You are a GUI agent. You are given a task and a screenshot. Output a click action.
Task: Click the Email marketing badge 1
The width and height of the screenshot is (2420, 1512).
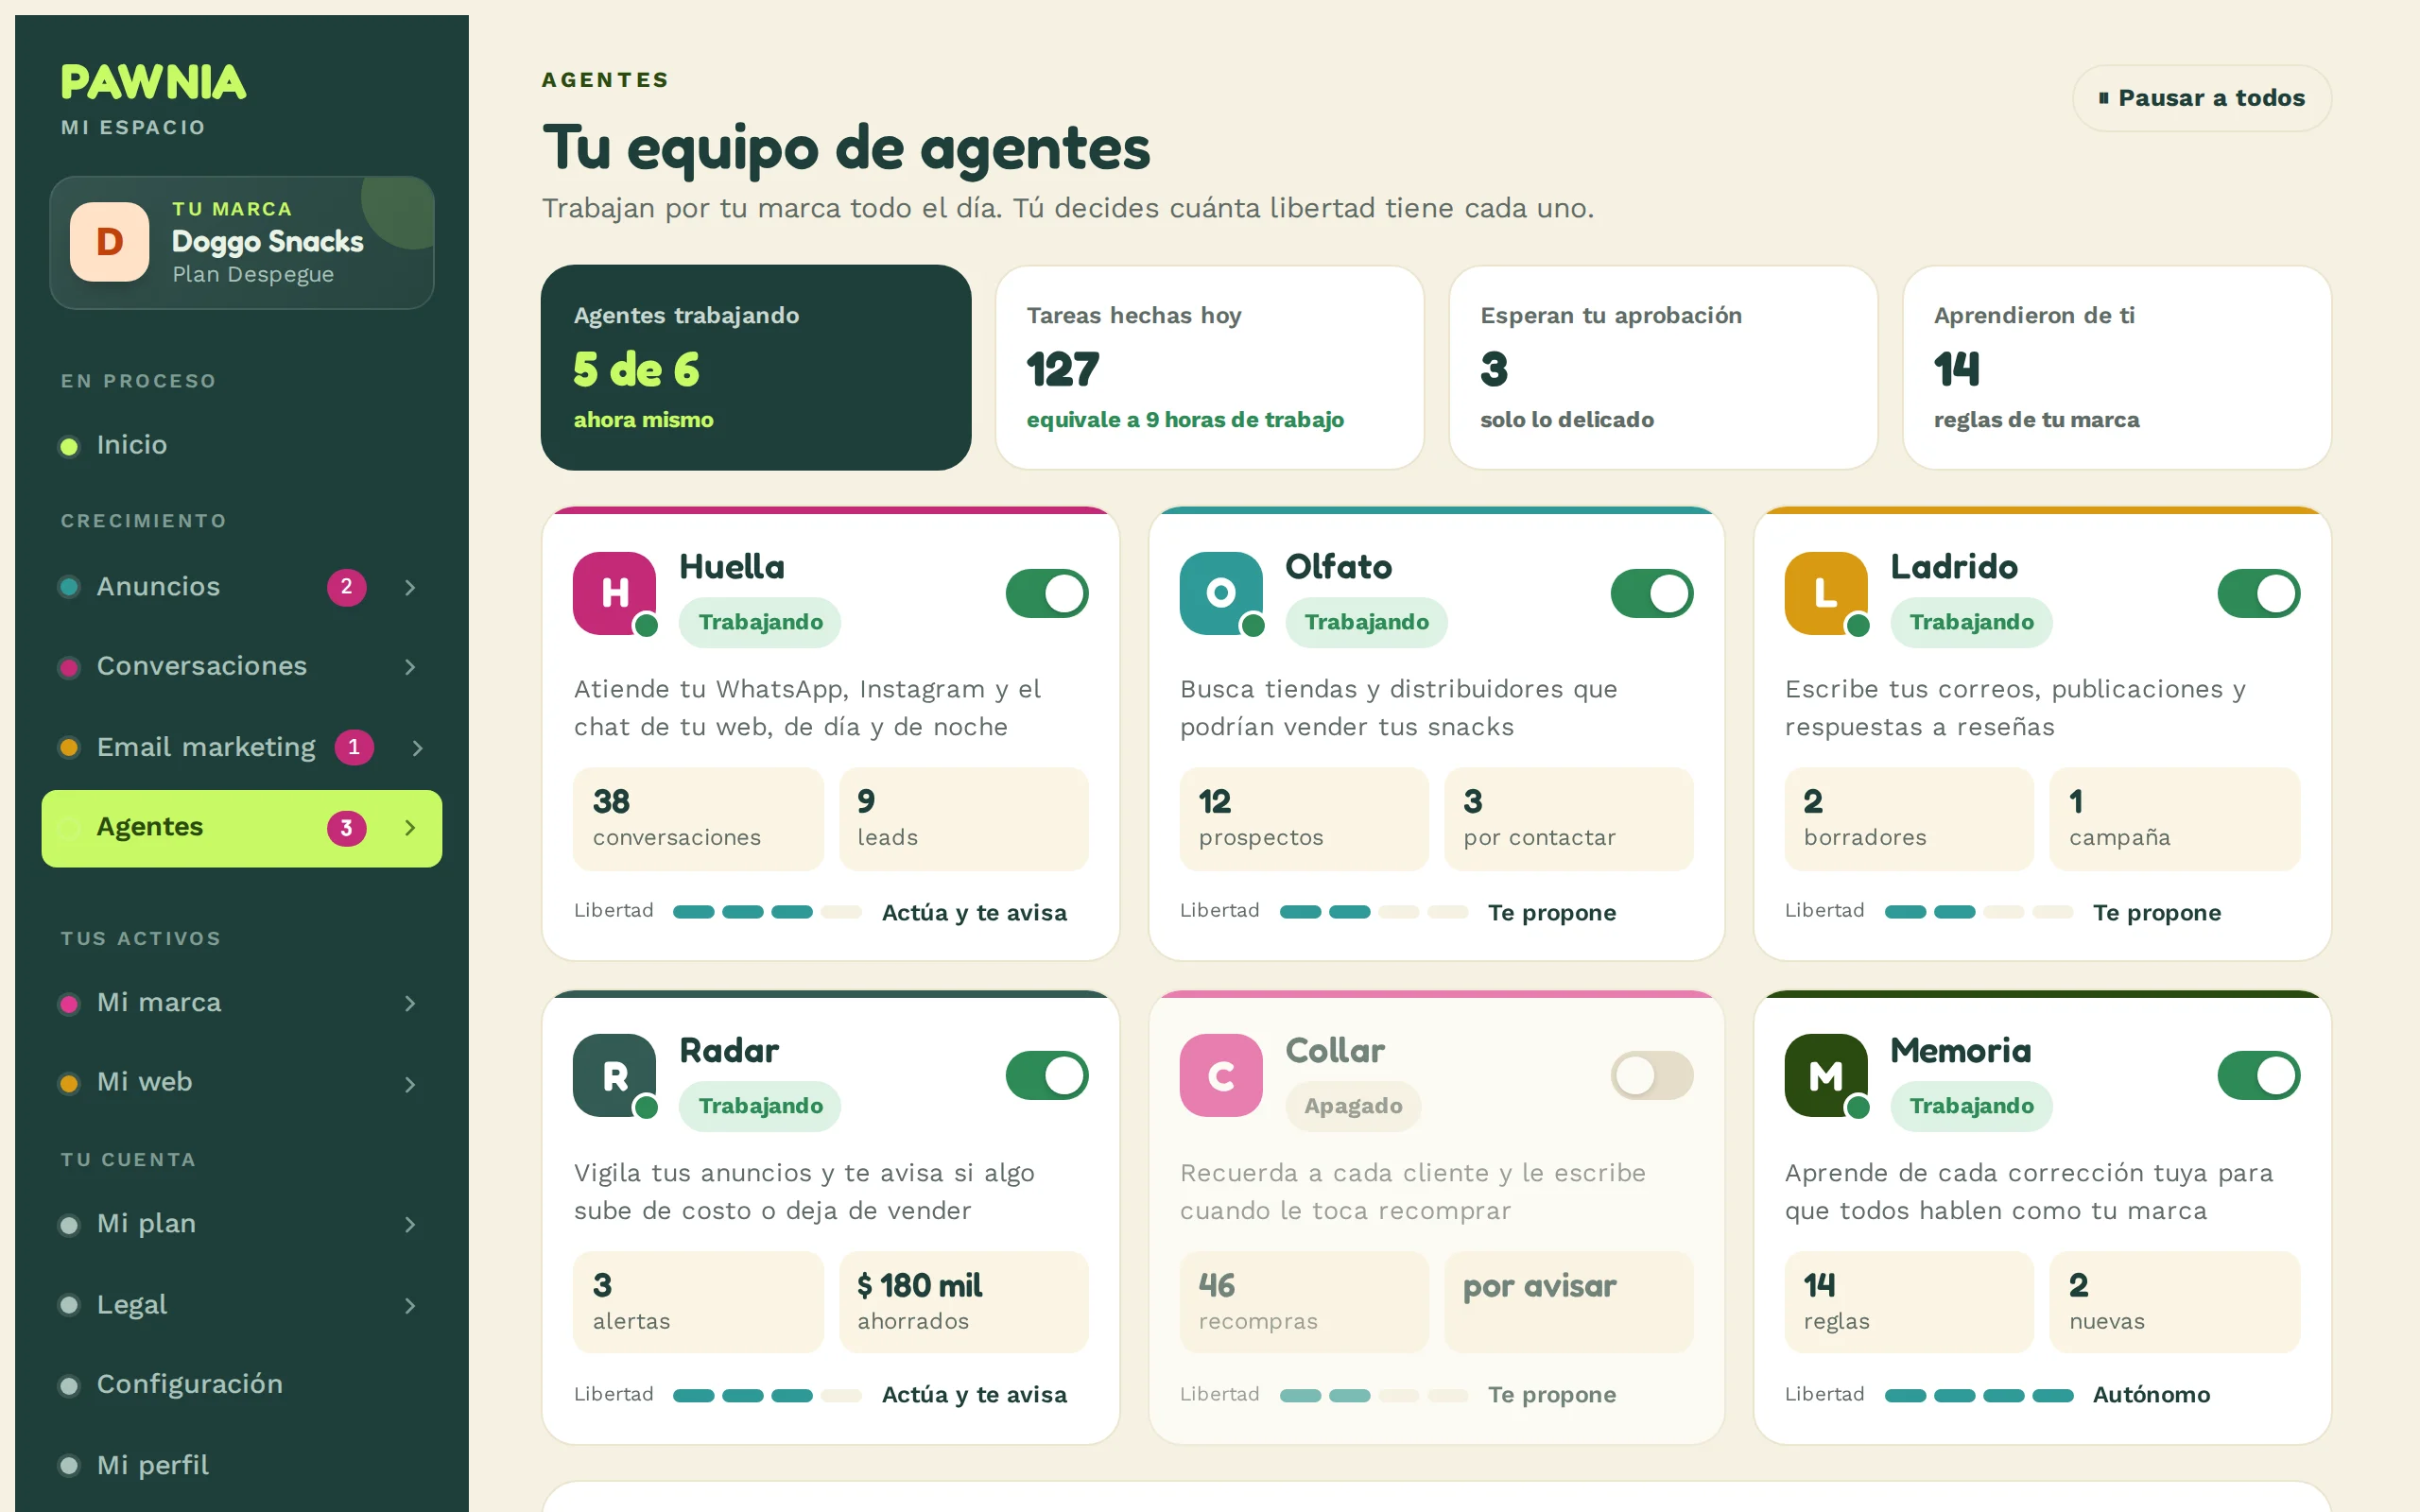tap(354, 747)
